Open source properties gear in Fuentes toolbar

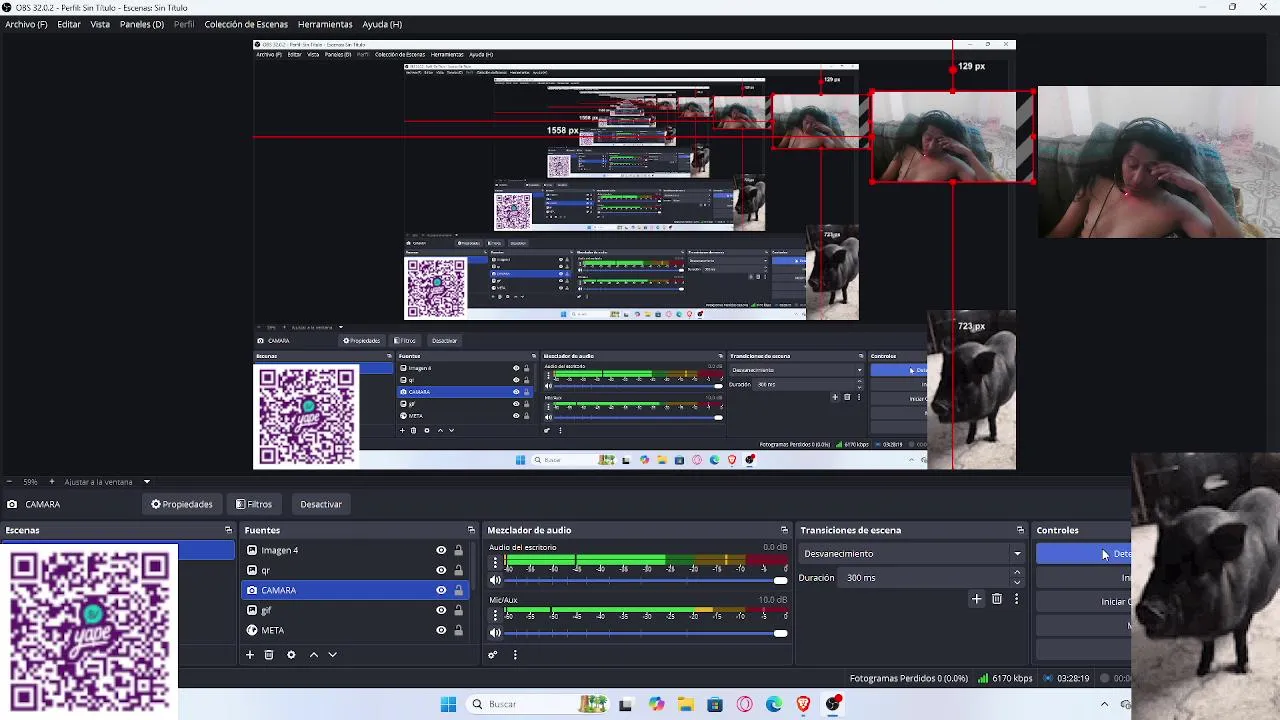pyautogui.click(x=291, y=655)
